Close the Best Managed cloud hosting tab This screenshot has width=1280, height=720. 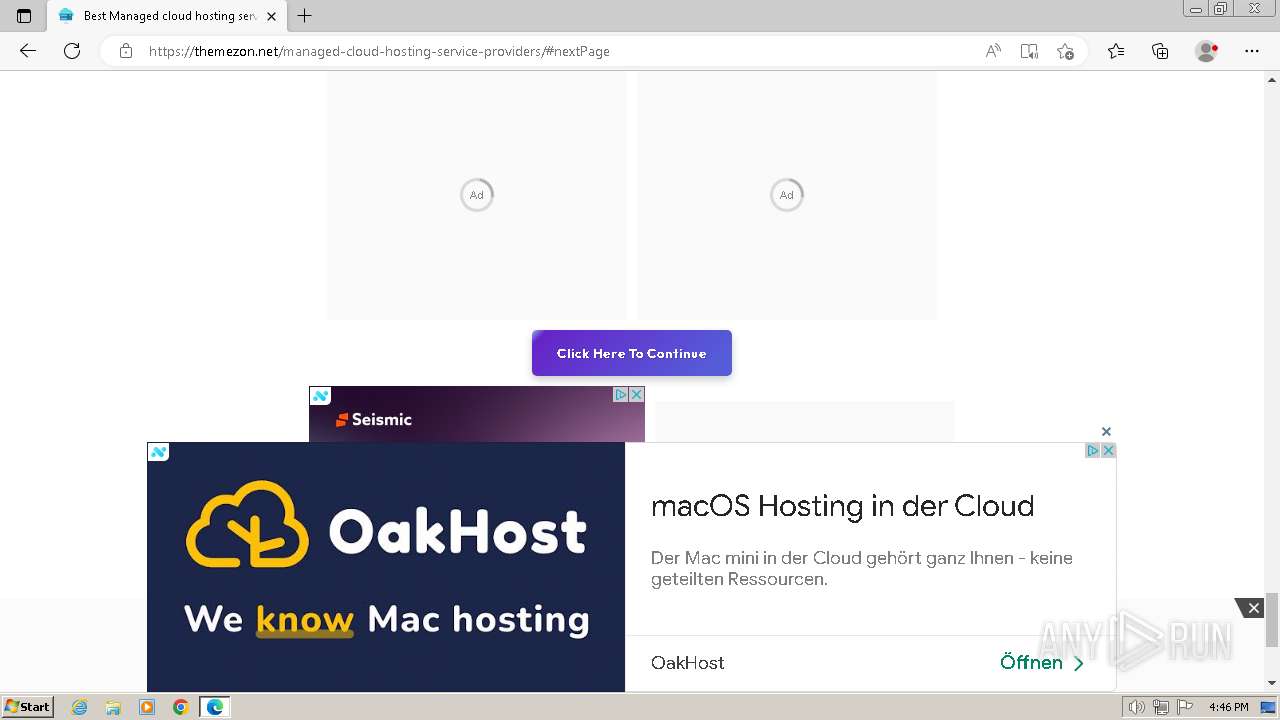tap(271, 16)
